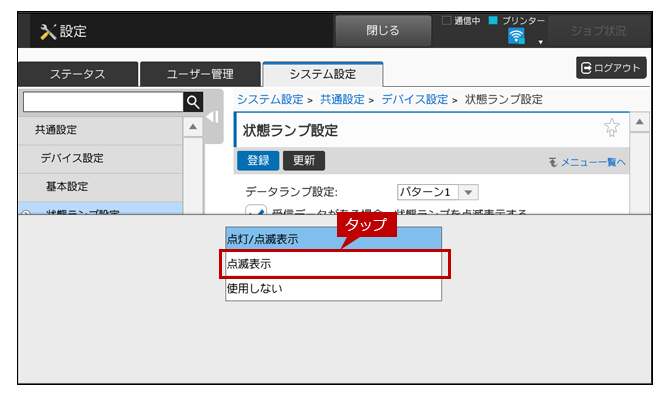Choose 点灯/点滅表示 option in list
The width and height of the screenshot is (670, 396).
tap(333, 239)
